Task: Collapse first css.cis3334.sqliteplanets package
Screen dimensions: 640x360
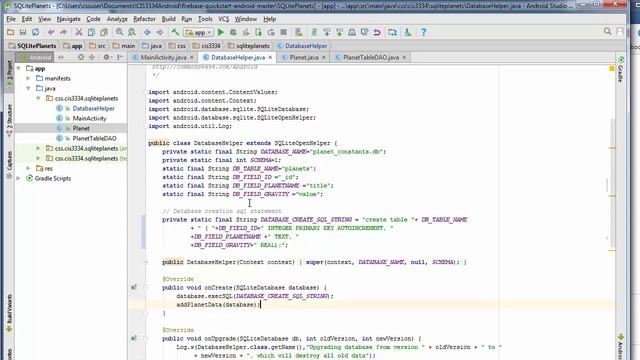Action: pyautogui.click(x=38, y=98)
